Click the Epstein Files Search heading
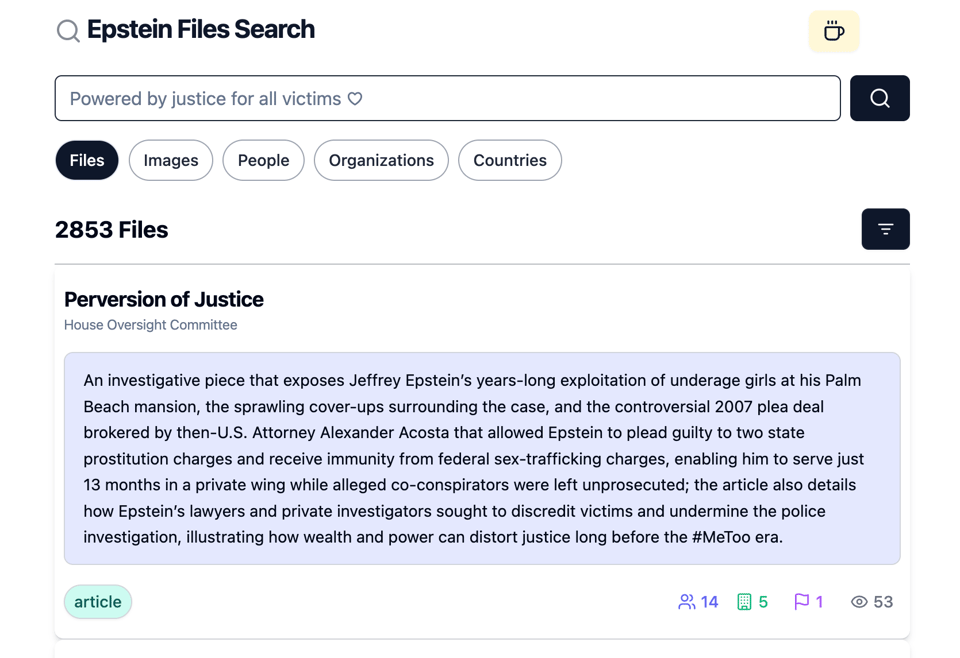 click(201, 30)
